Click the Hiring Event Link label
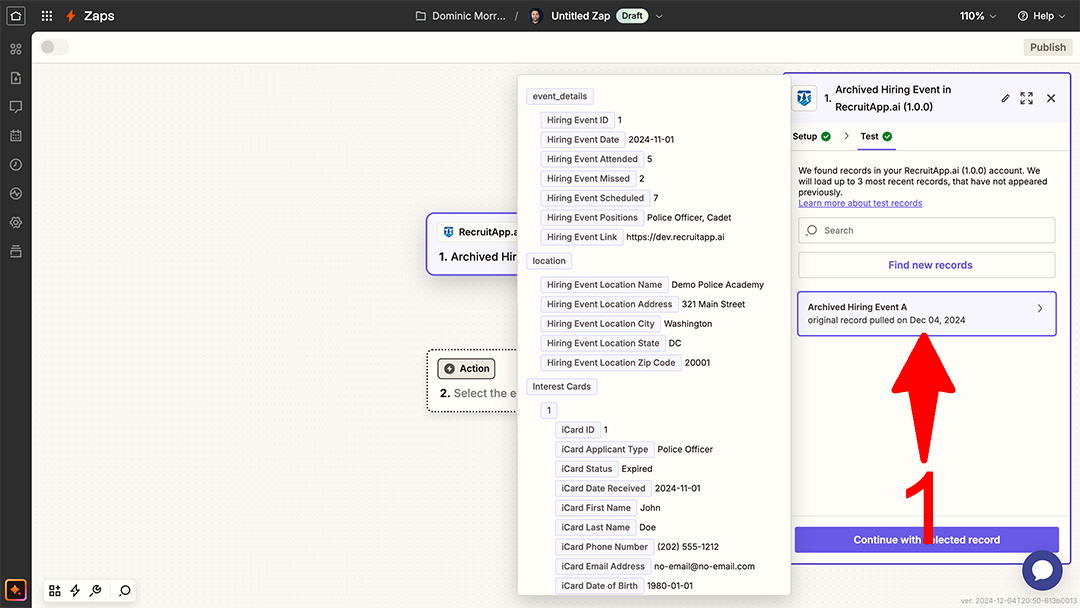Viewport: 1080px width, 608px height. coord(582,237)
